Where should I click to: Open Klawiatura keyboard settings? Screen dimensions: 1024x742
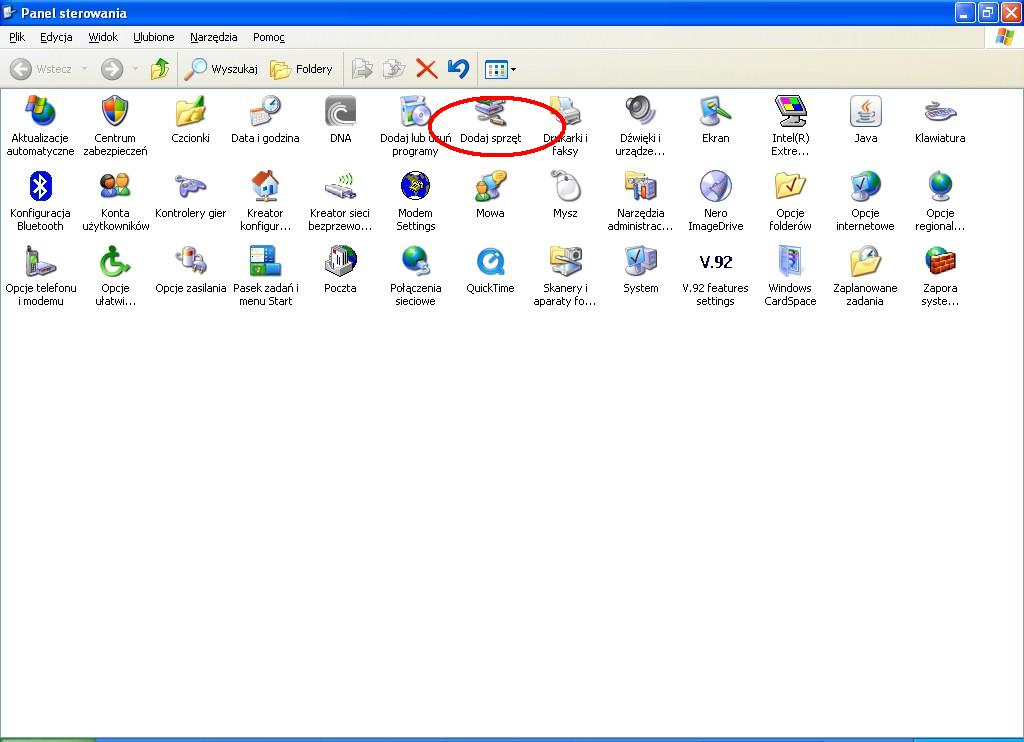(x=940, y=120)
